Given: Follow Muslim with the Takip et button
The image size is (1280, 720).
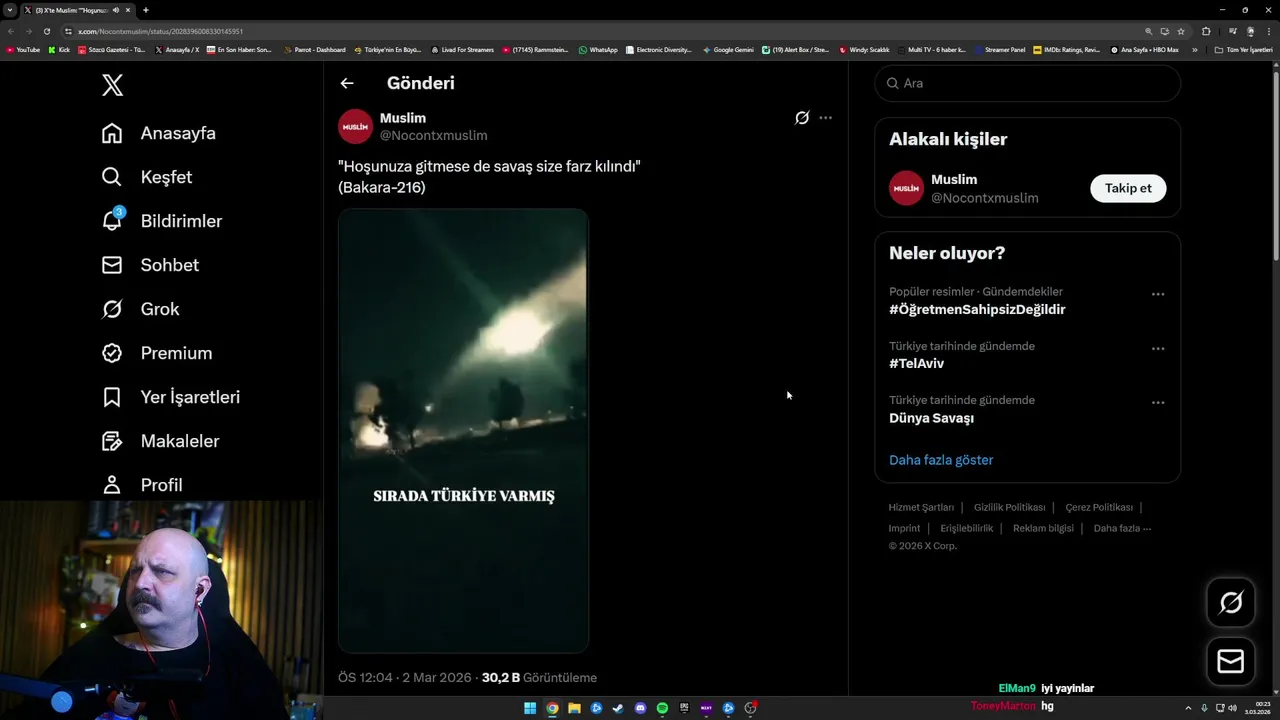Looking at the screenshot, I should [x=1128, y=188].
